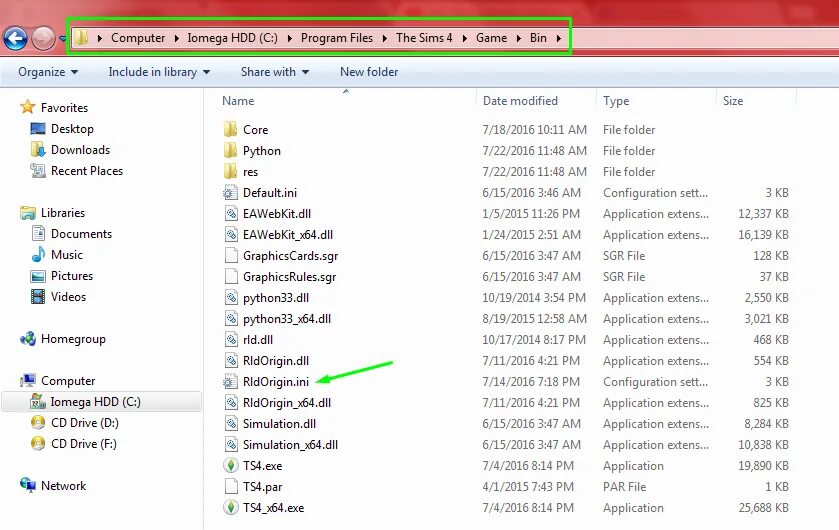The height and width of the screenshot is (530, 839).
Task: Create a New folder
Action: [369, 72]
